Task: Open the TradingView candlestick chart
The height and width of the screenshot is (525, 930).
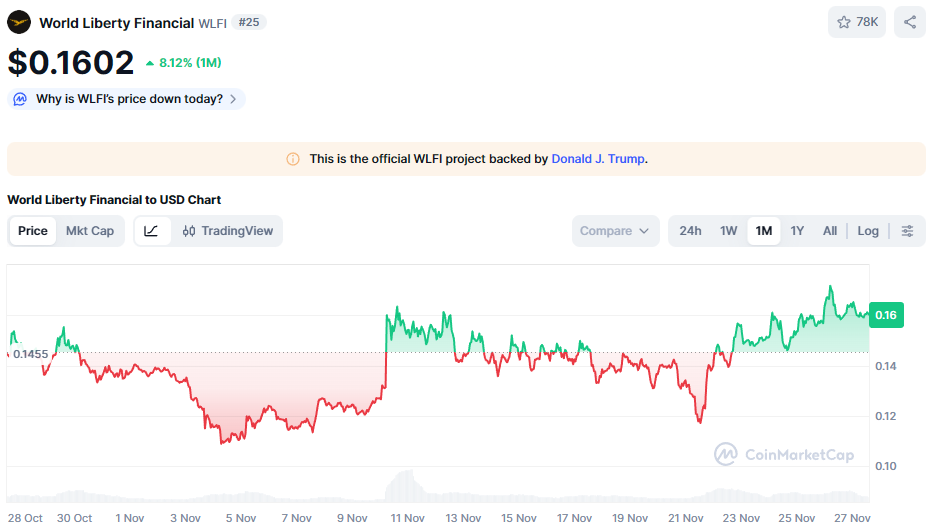Action: click(x=228, y=231)
